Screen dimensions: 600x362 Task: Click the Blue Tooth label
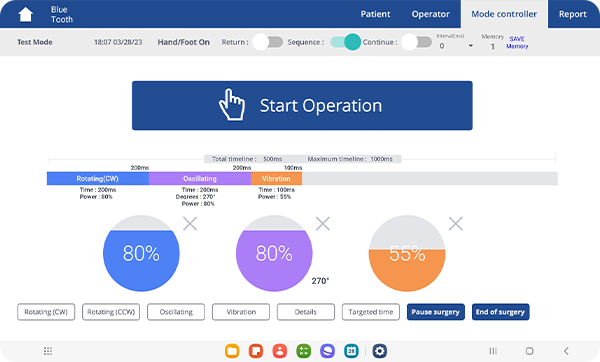[62, 15]
